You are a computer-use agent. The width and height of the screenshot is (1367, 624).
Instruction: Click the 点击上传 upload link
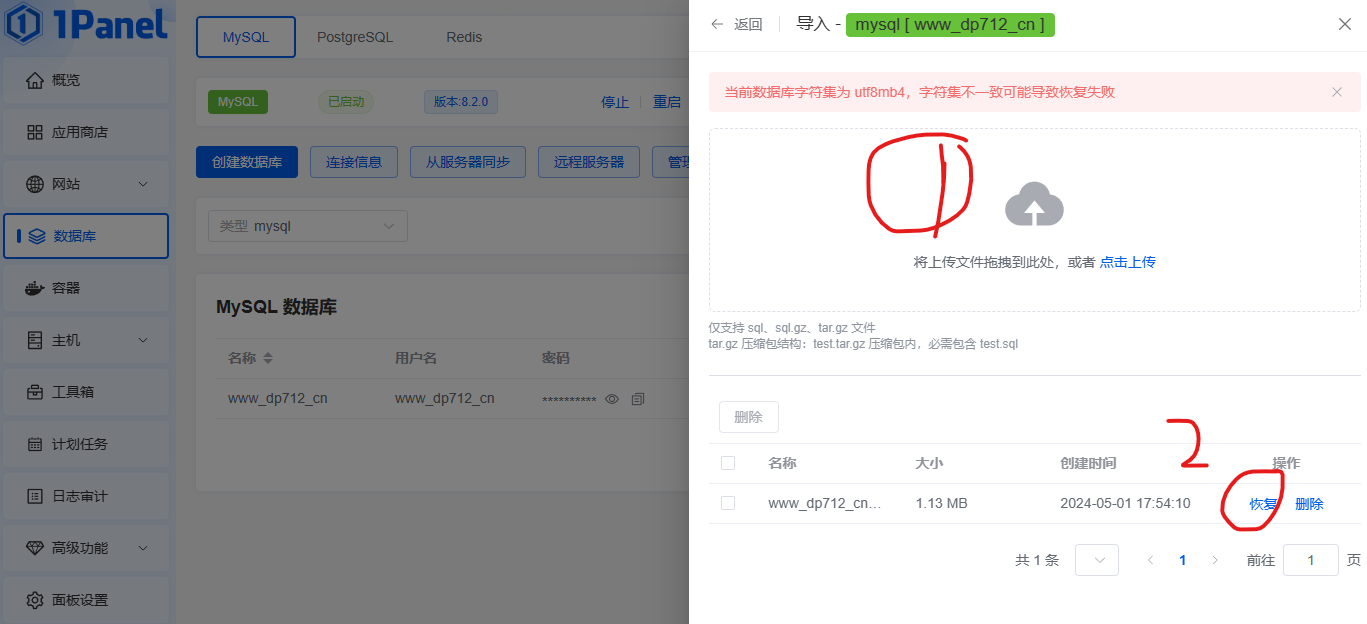coord(1127,262)
